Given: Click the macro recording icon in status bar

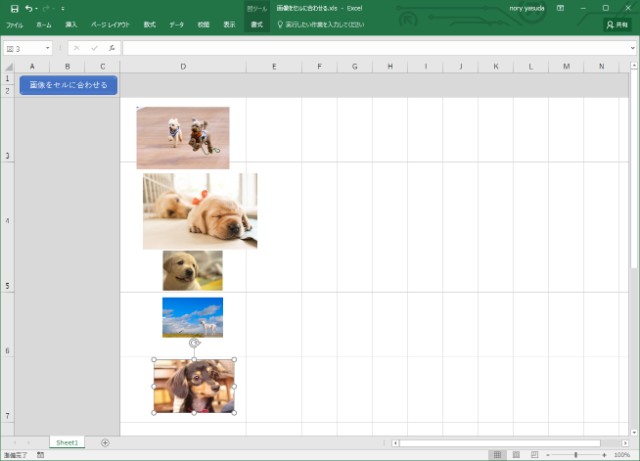Looking at the screenshot, I should pyautogui.click(x=40, y=455).
